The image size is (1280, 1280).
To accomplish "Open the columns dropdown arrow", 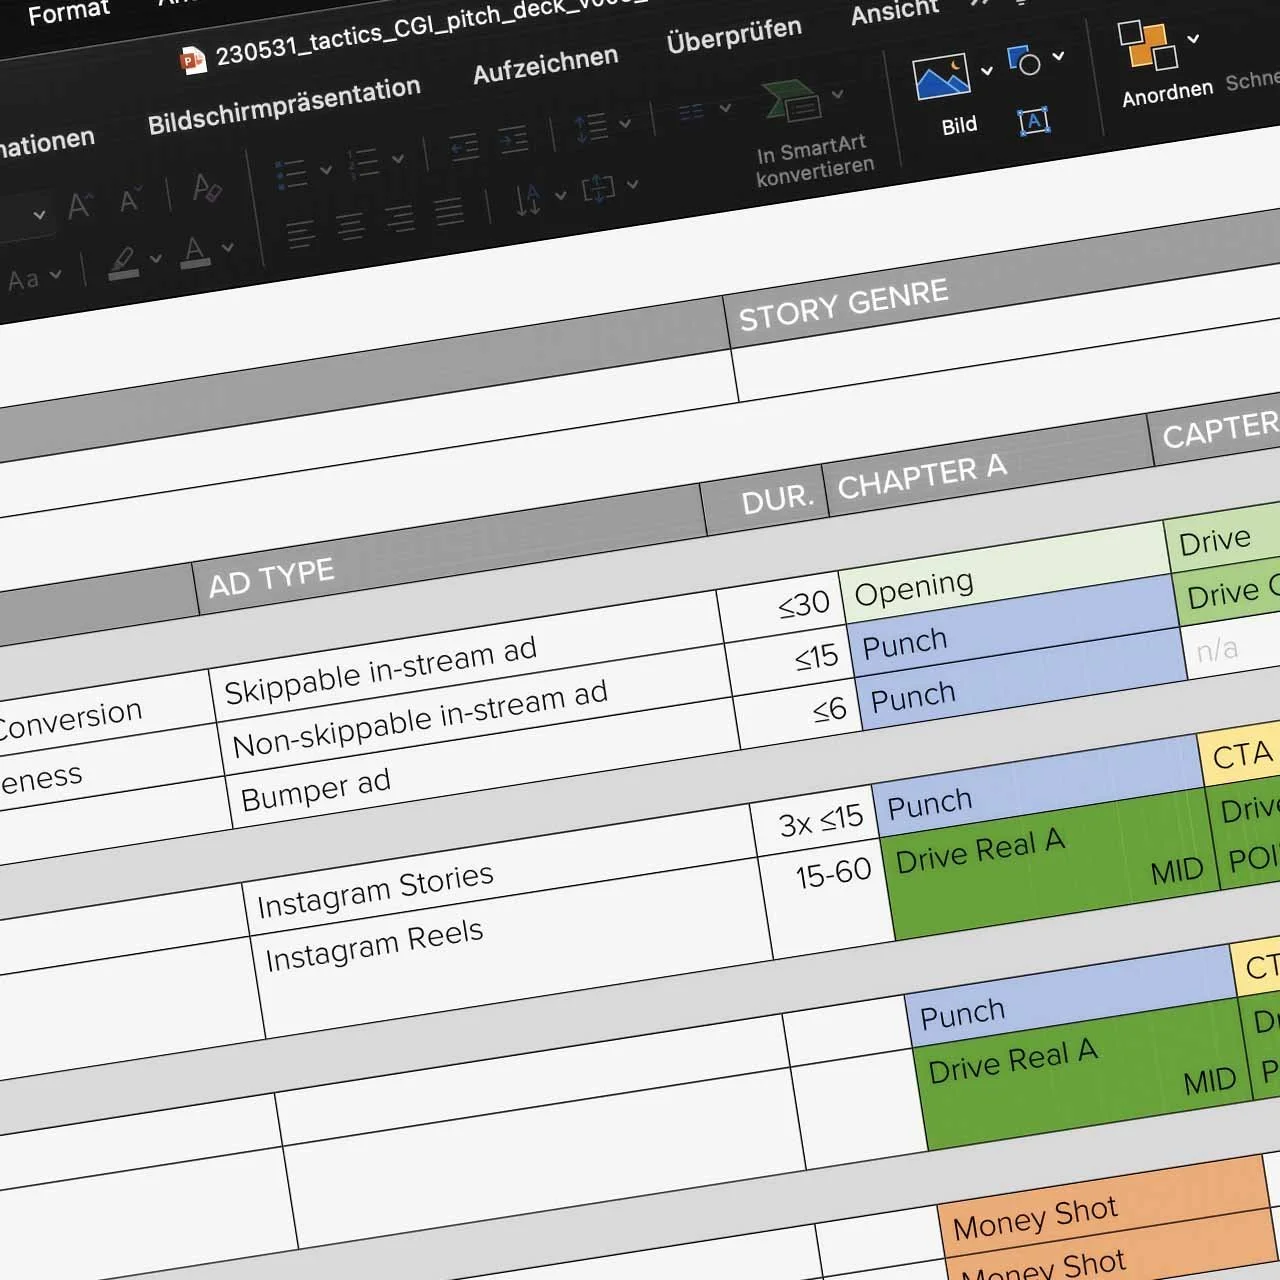I will pyautogui.click(x=725, y=108).
